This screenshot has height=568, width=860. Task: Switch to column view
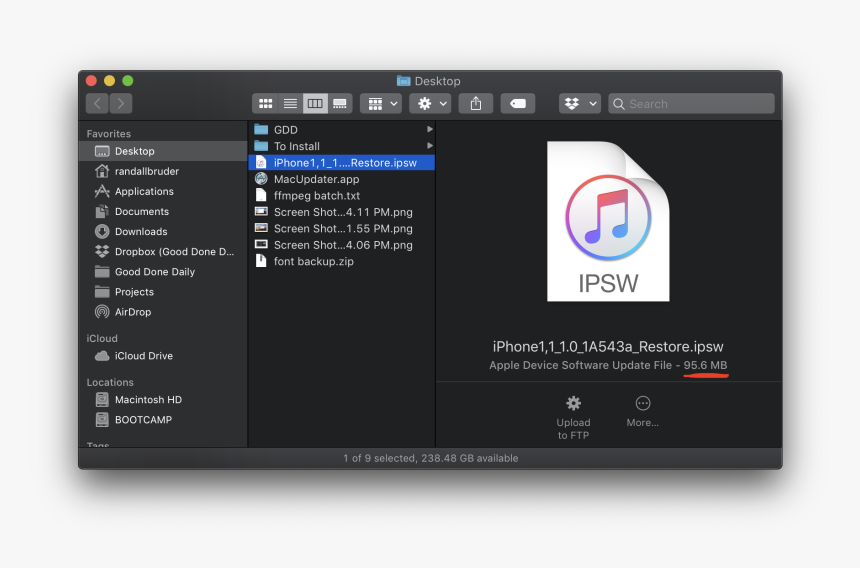pyautogui.click(x=315, y=104)
